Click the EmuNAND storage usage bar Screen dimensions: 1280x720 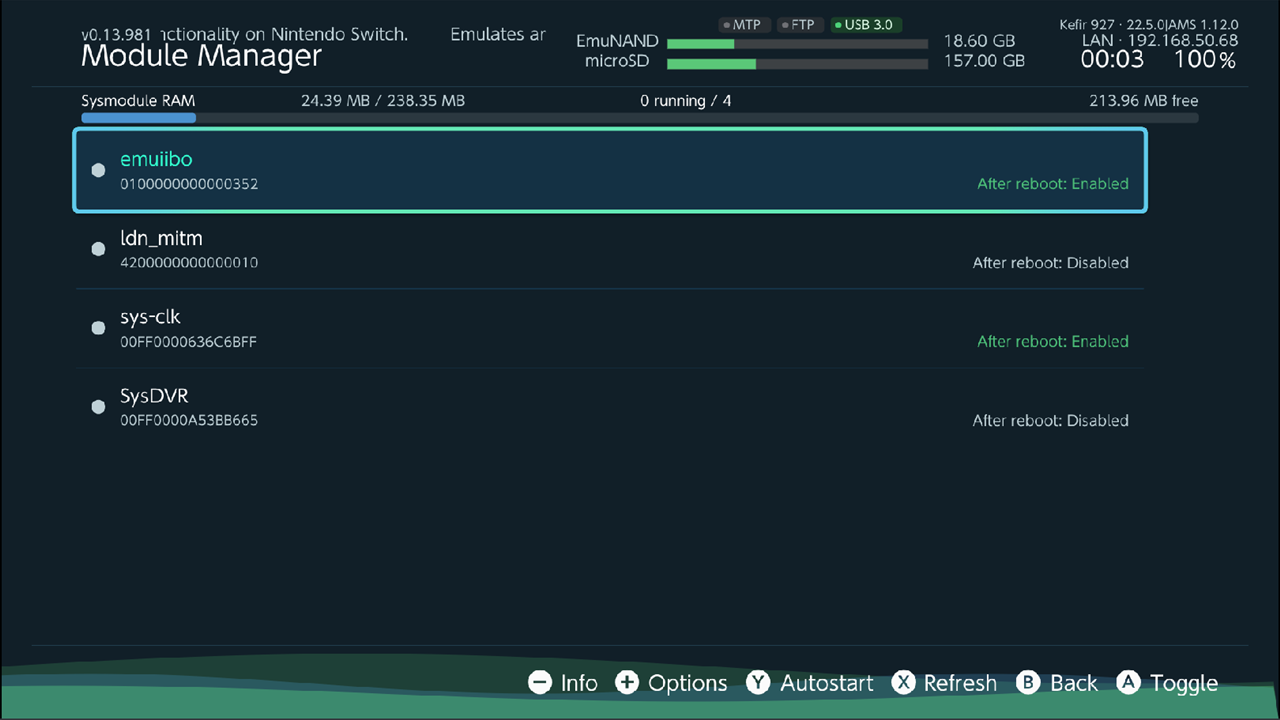(x=797, y=44)
